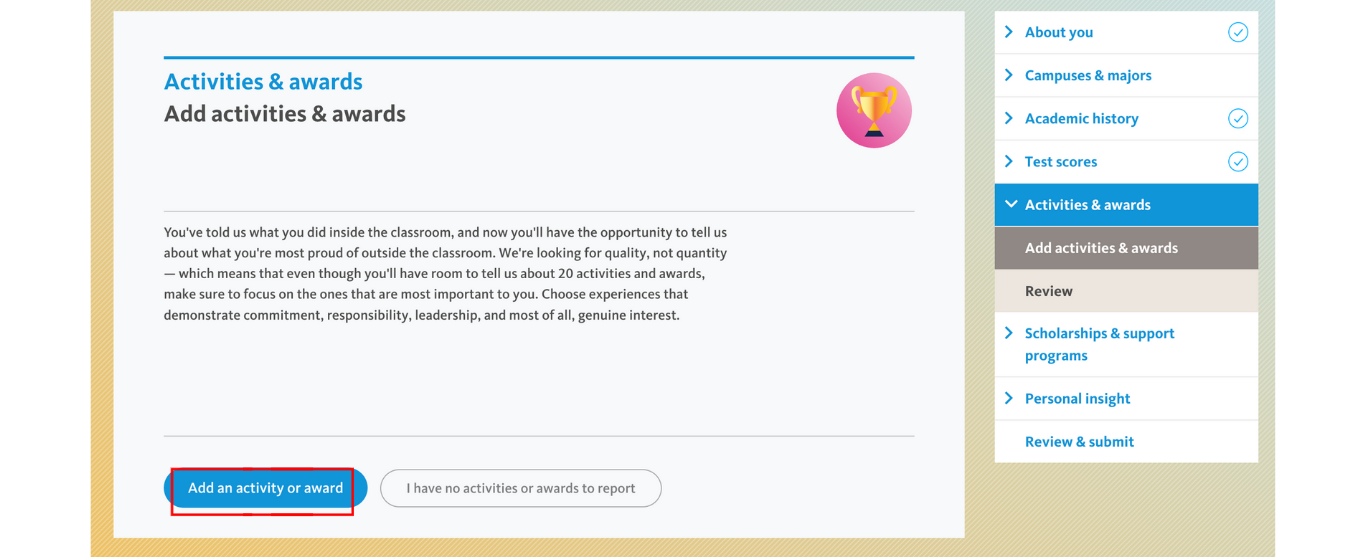Go to Review & submit
The image size is (1366, 557).
pos(1079,441)
